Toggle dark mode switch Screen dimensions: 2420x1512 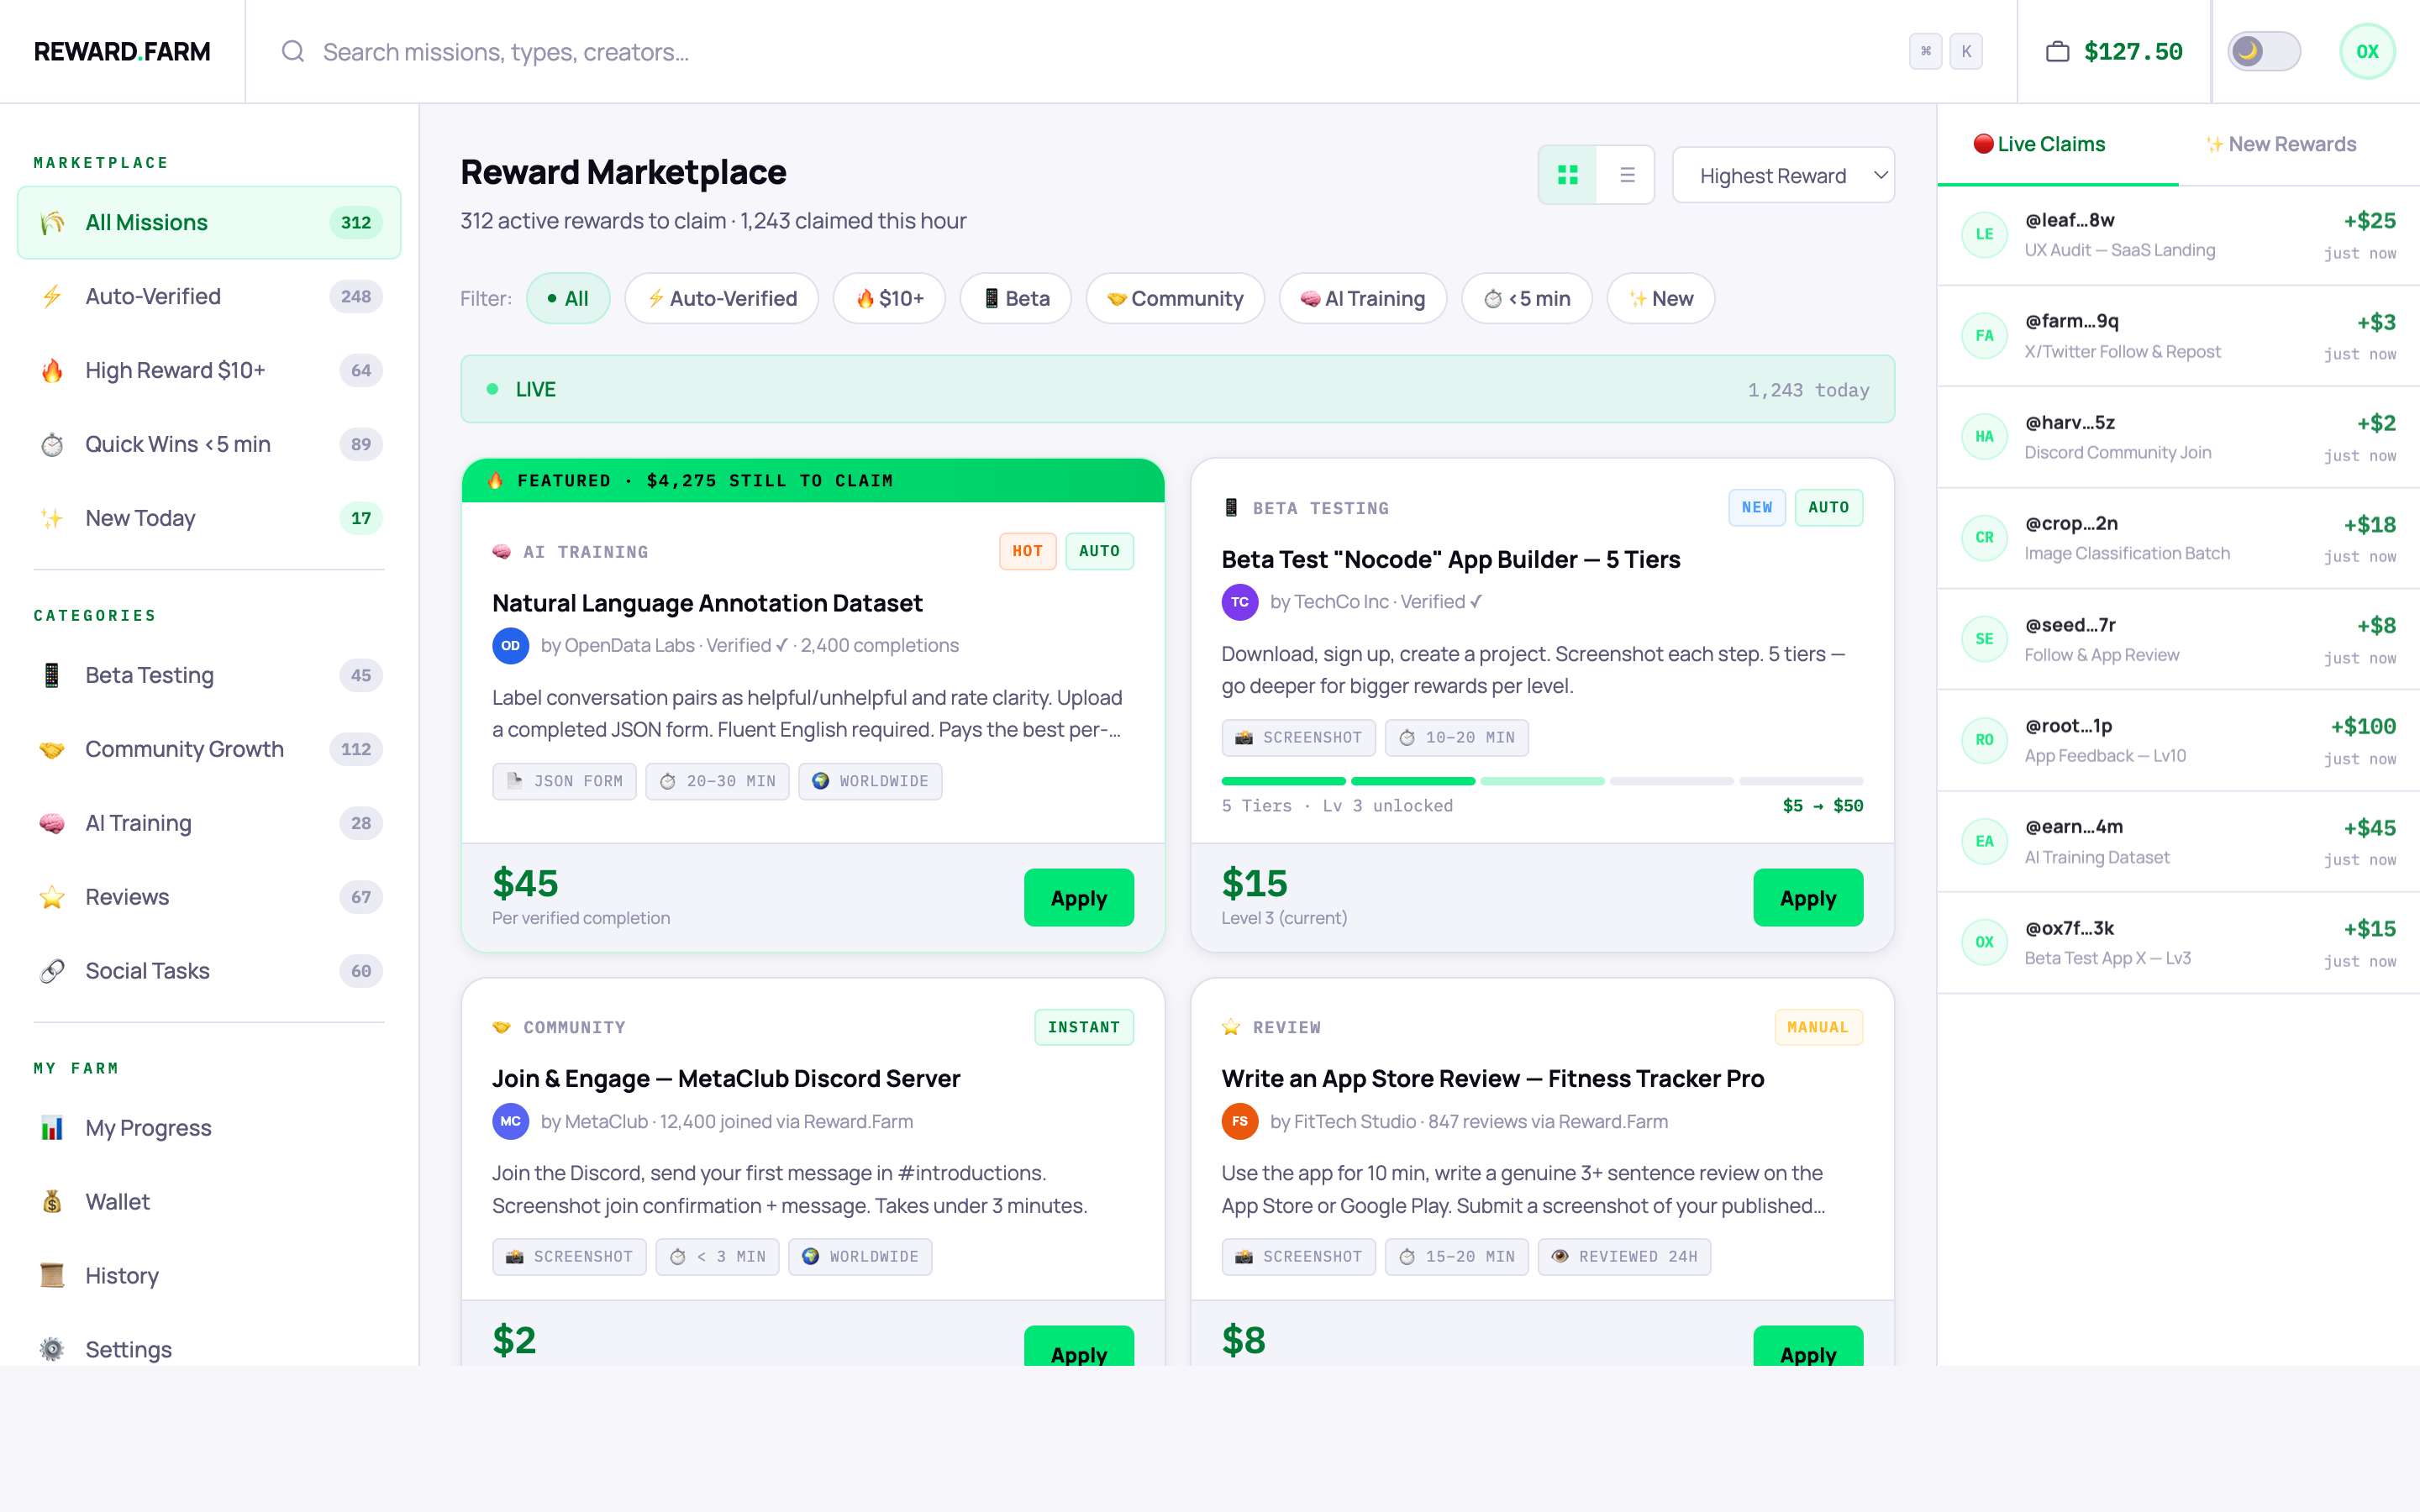(x=2263, y=51)
